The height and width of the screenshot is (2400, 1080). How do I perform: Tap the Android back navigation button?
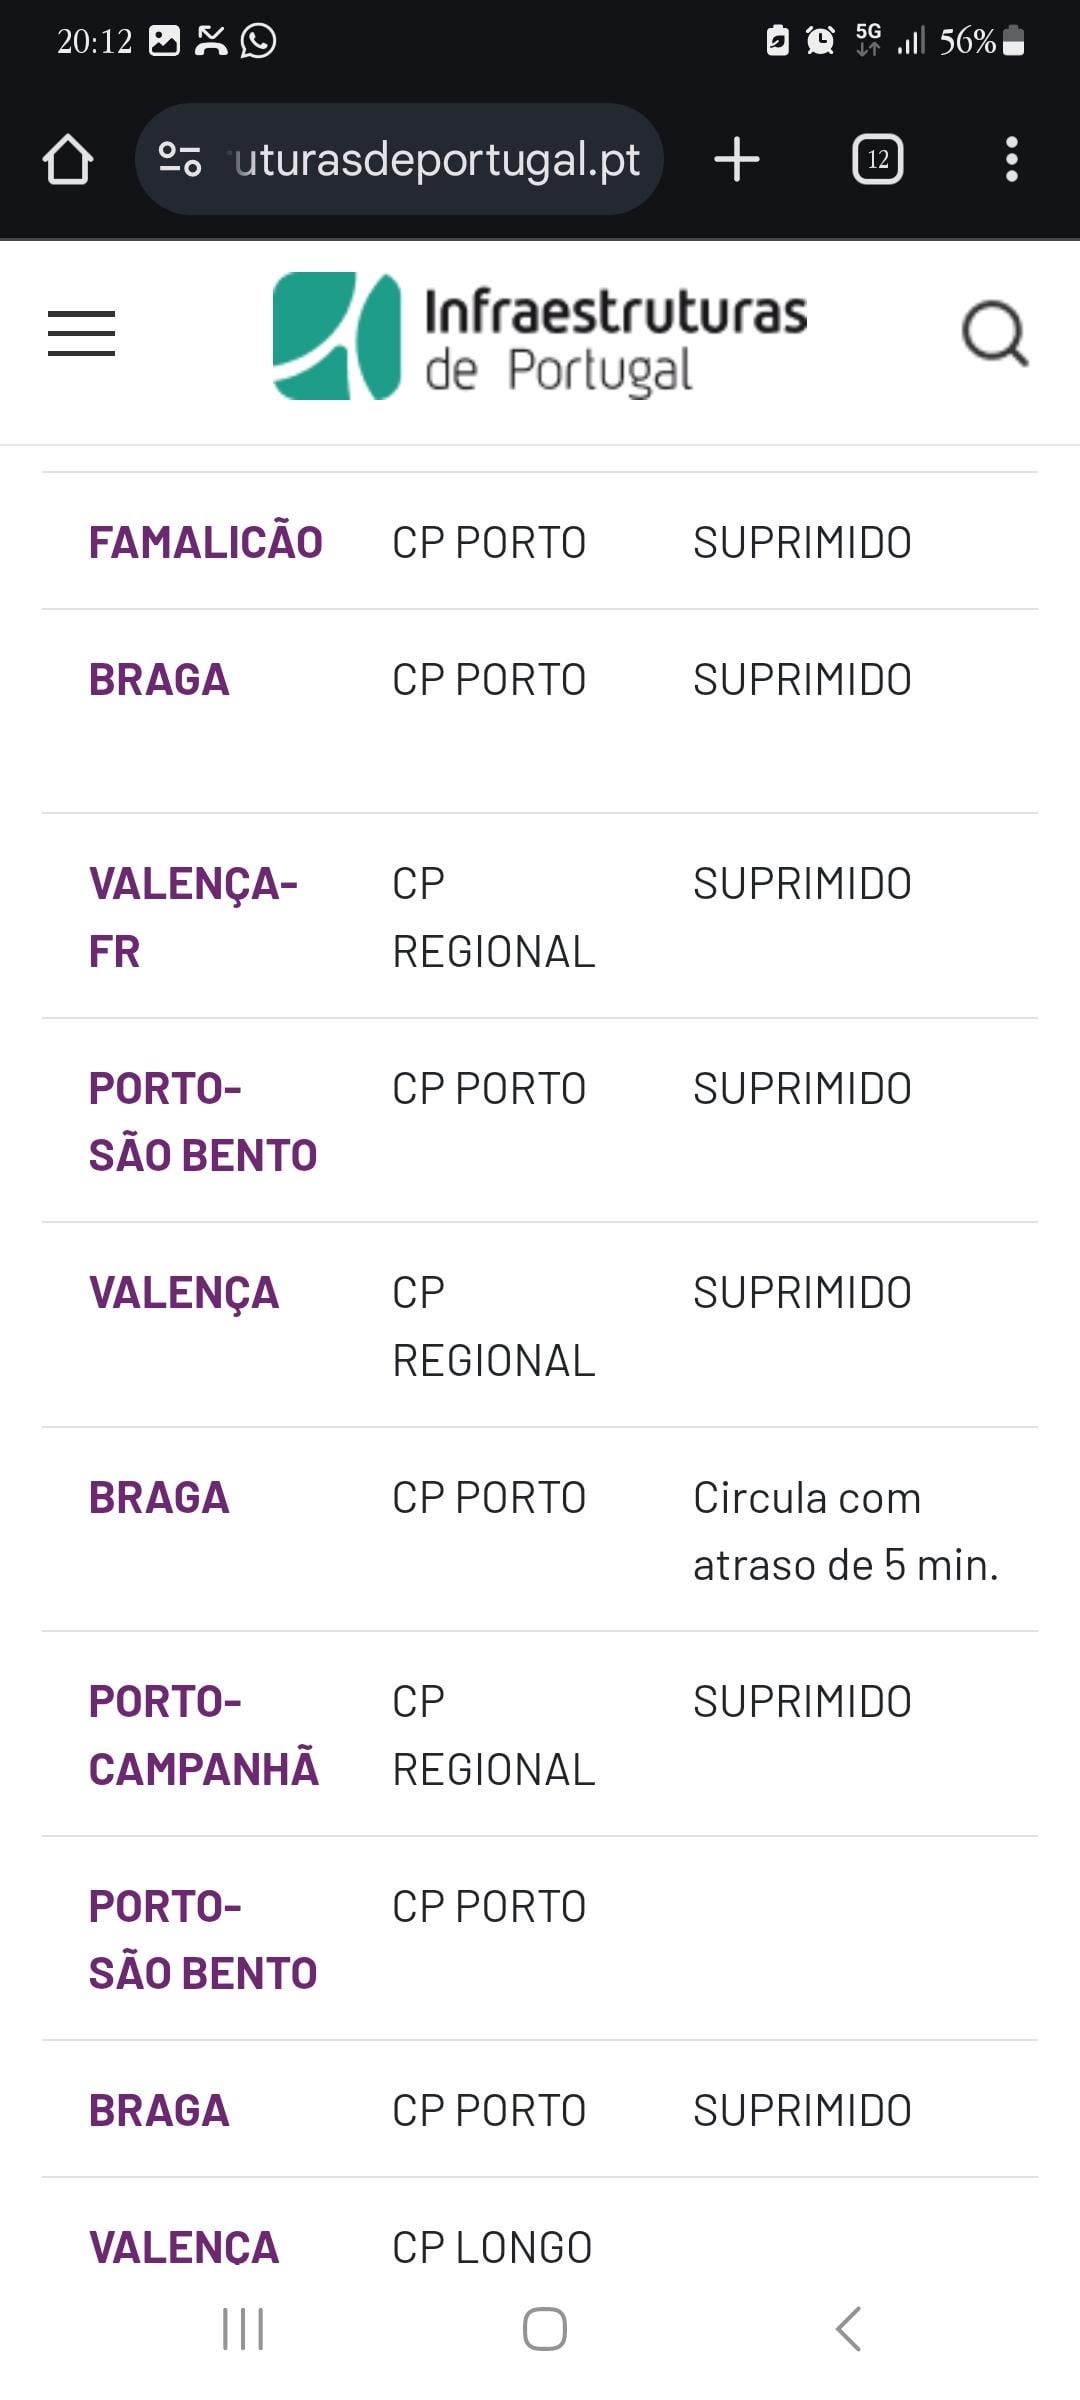point(848,2328)
